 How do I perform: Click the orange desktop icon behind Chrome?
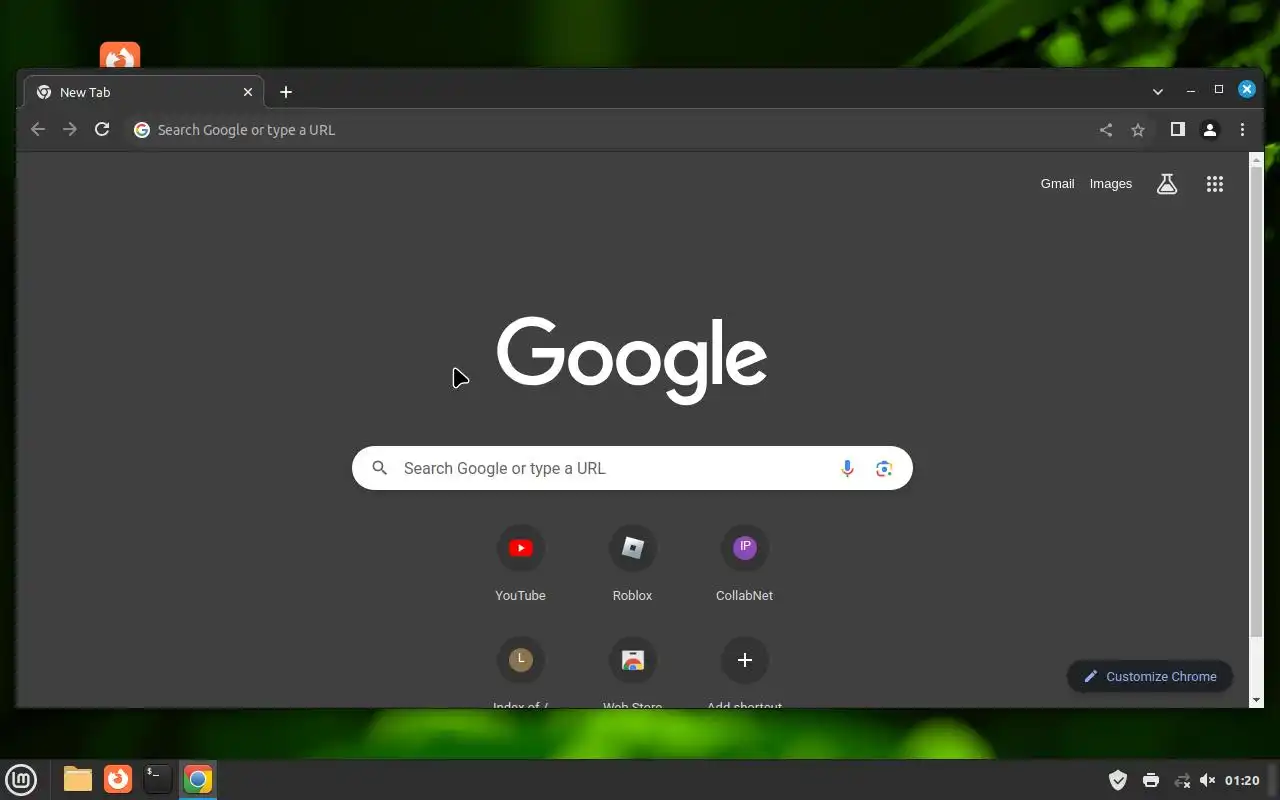[x=120, y=55]
